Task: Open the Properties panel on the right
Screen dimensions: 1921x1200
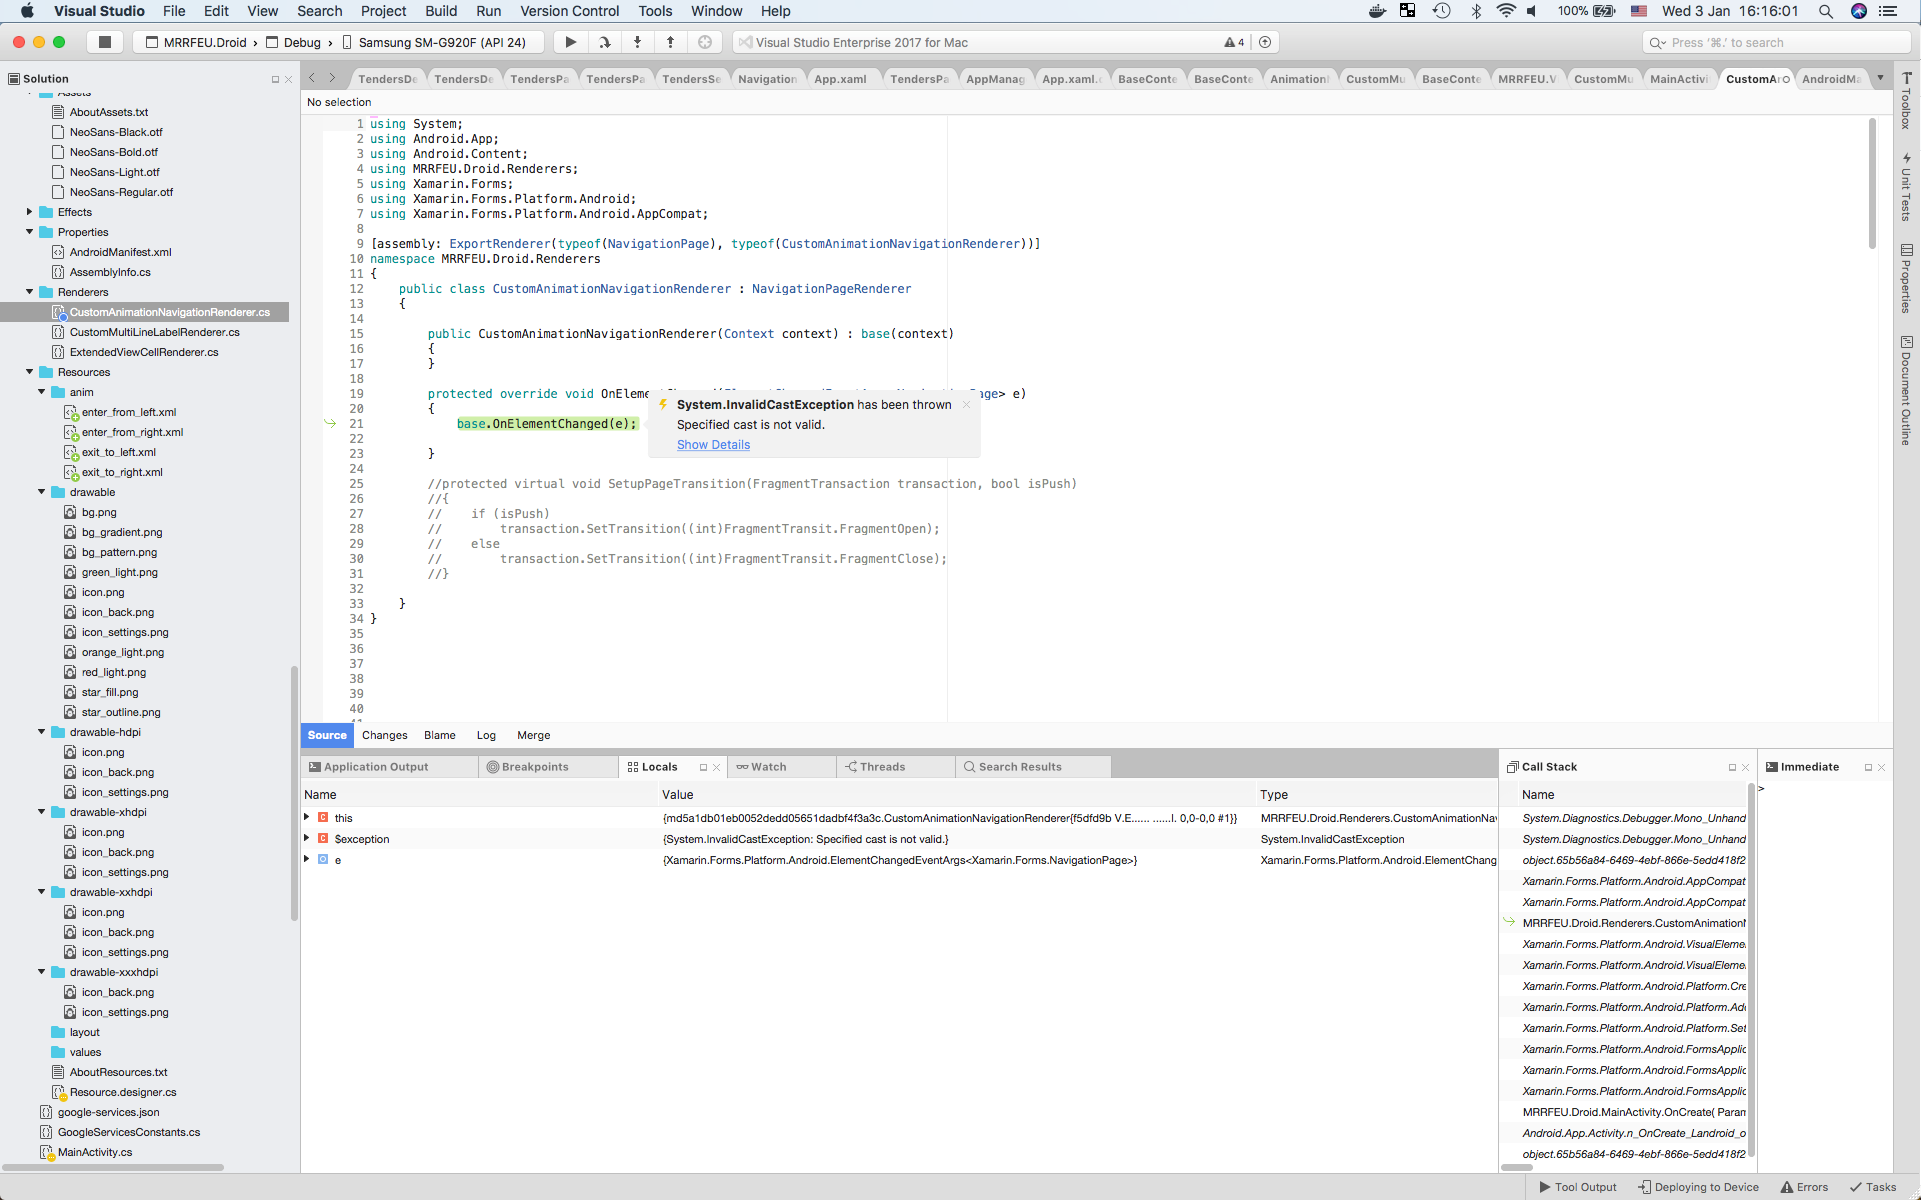Action: (x=1908, y=285)
